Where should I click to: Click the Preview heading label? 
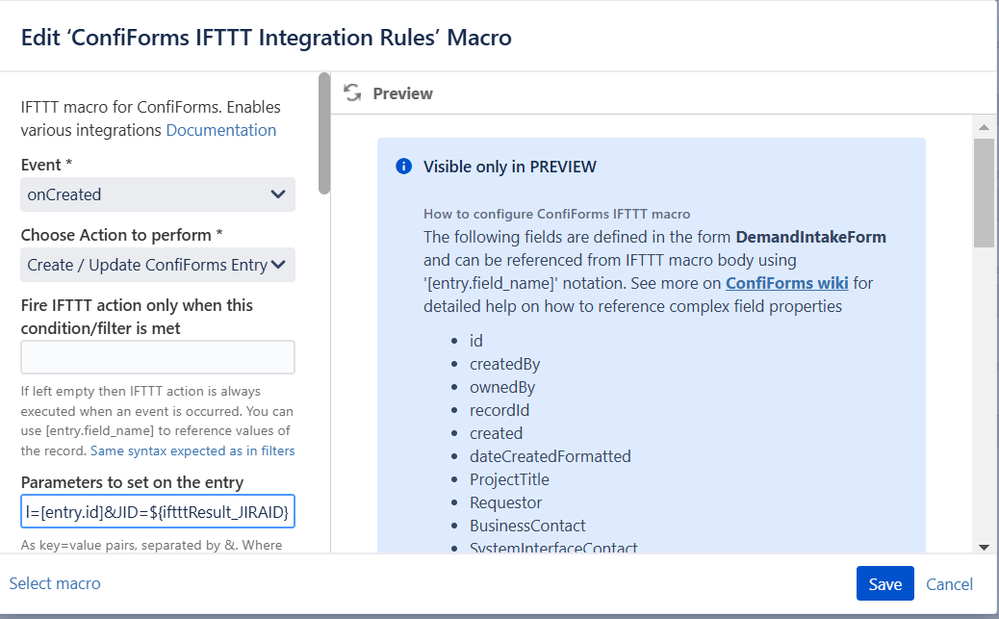click(x=403, y=94)
